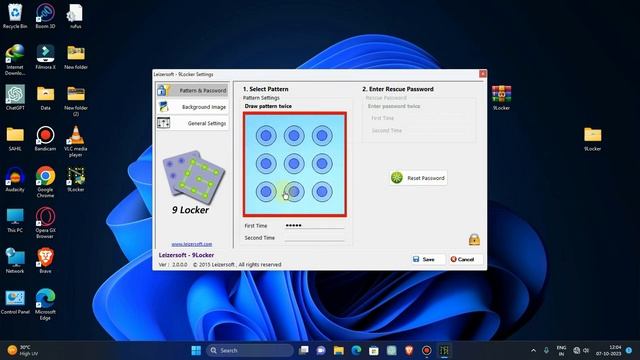The width and height of the screenshot is (640, 360).
Task: Select the Microsoft Edge desktop icon
Action: [x=45, y=304]
